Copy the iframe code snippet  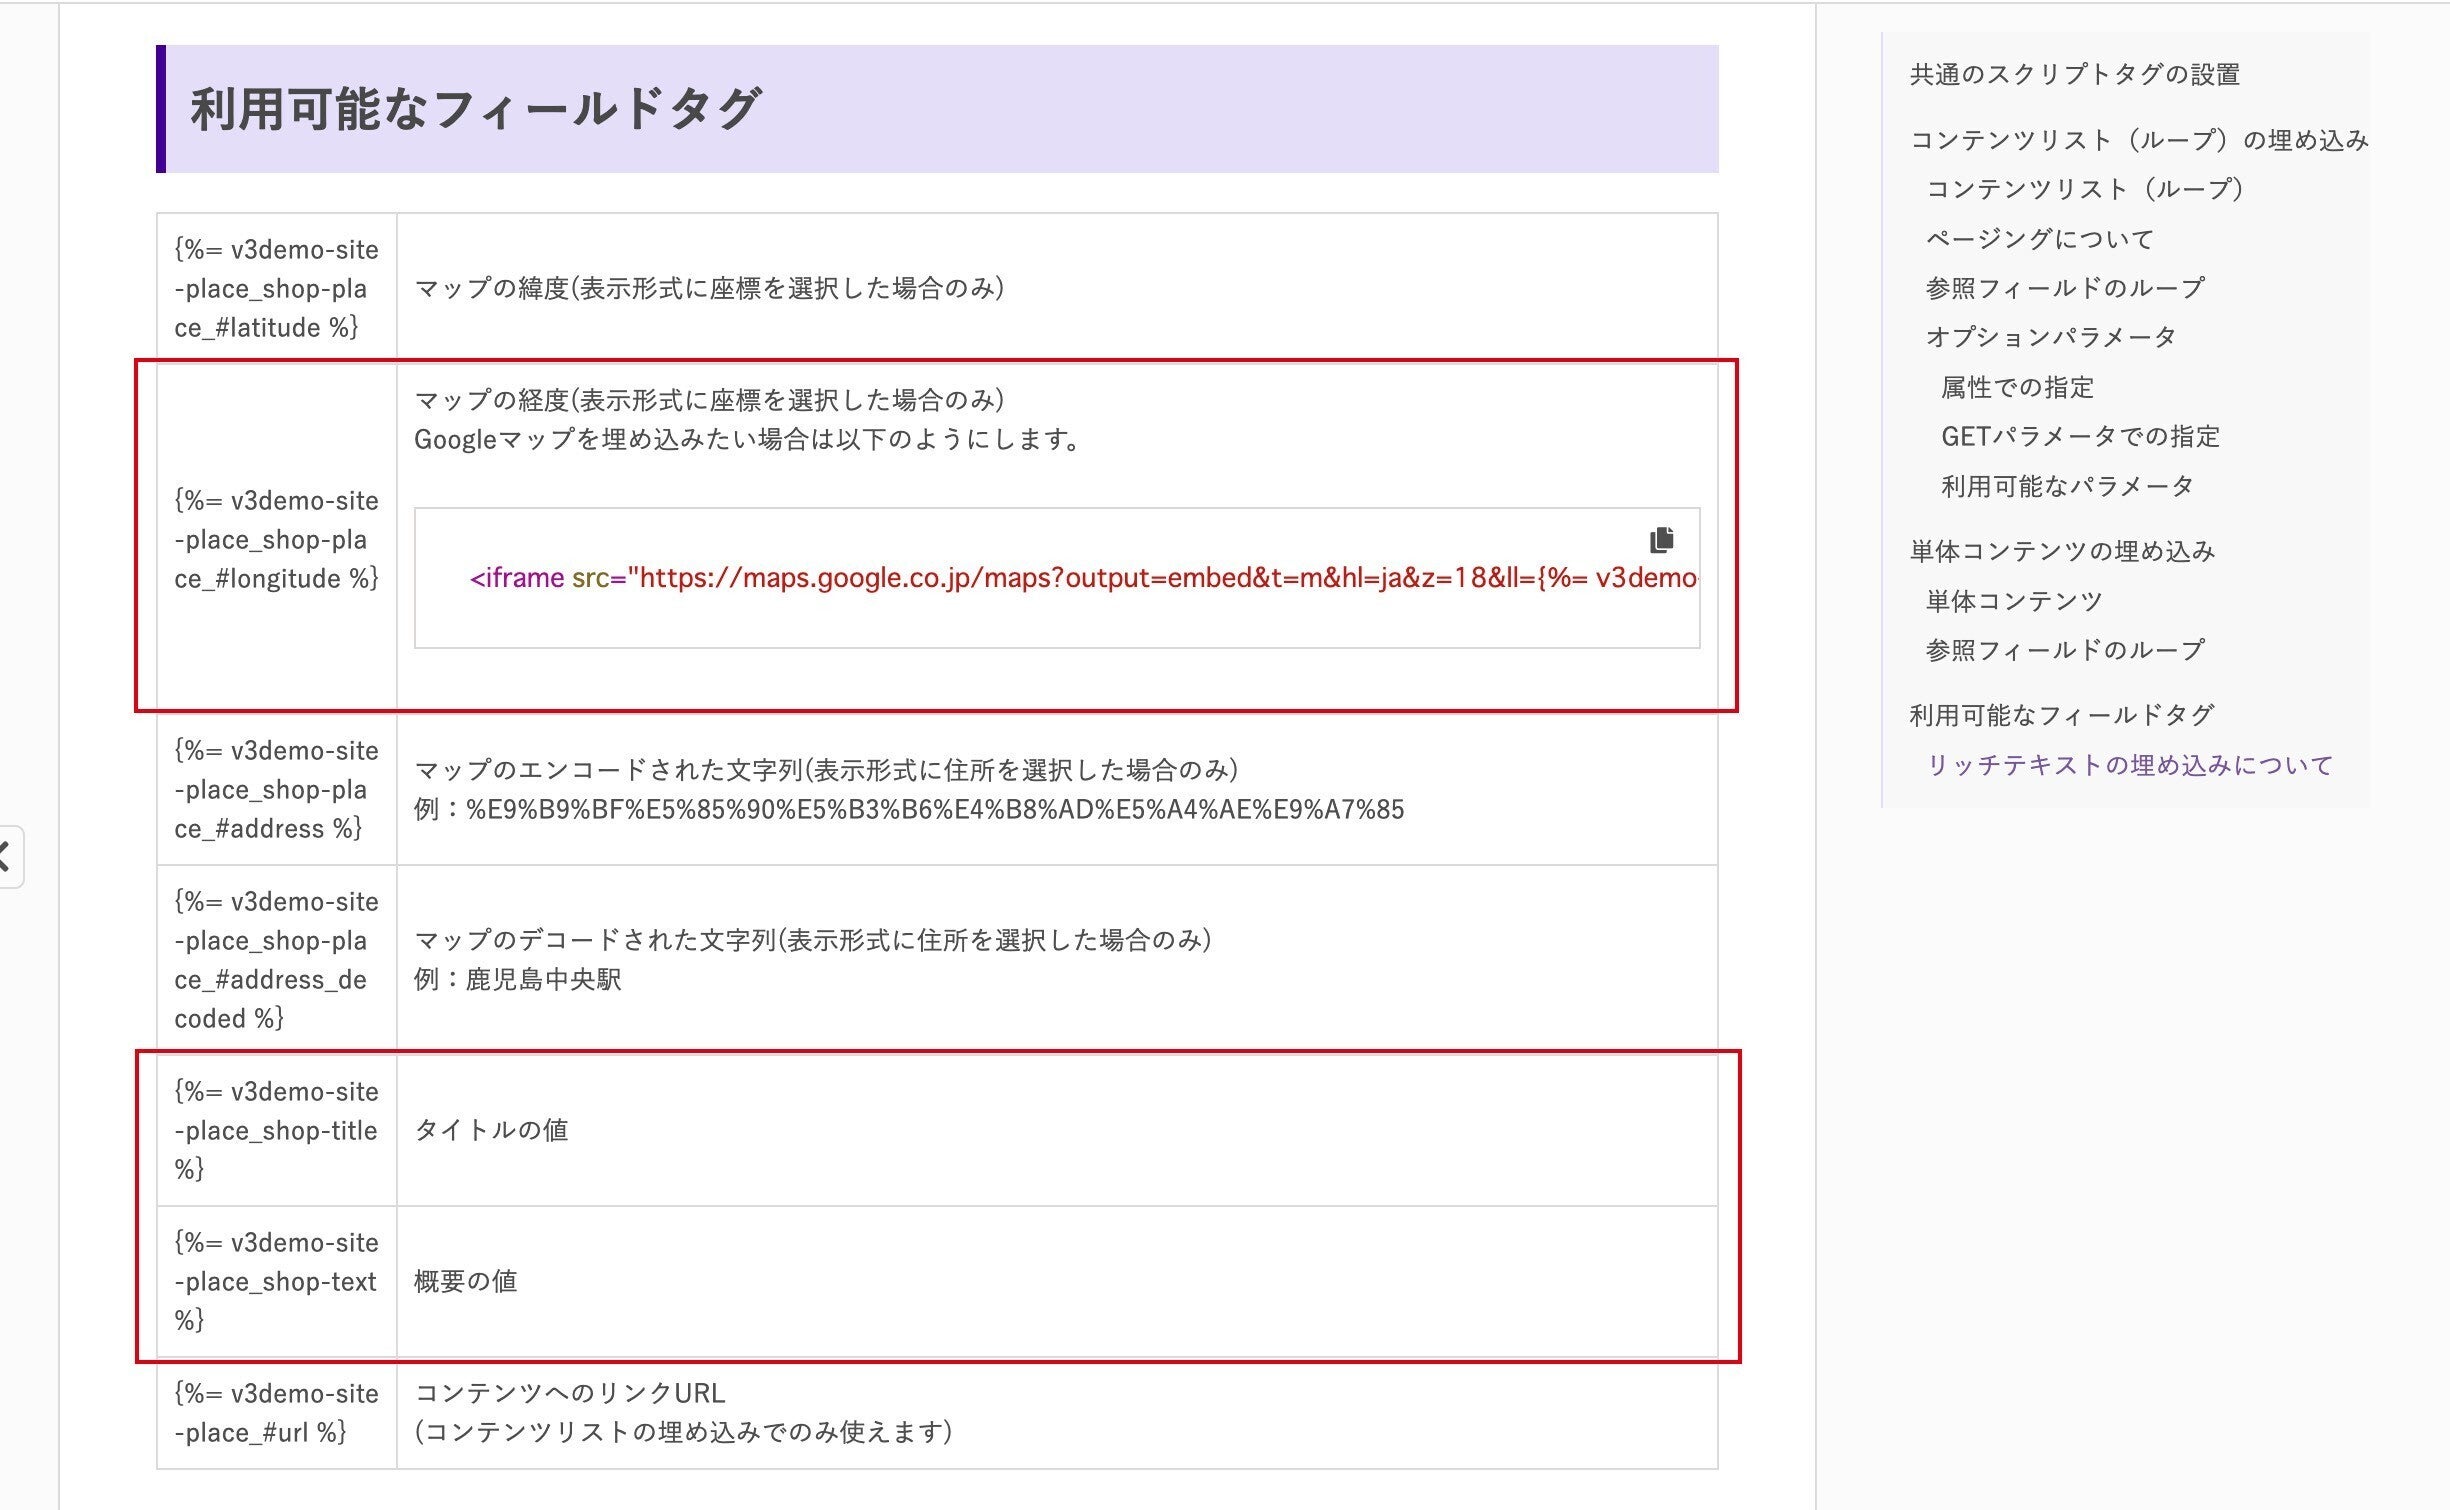coord(1661,540)
